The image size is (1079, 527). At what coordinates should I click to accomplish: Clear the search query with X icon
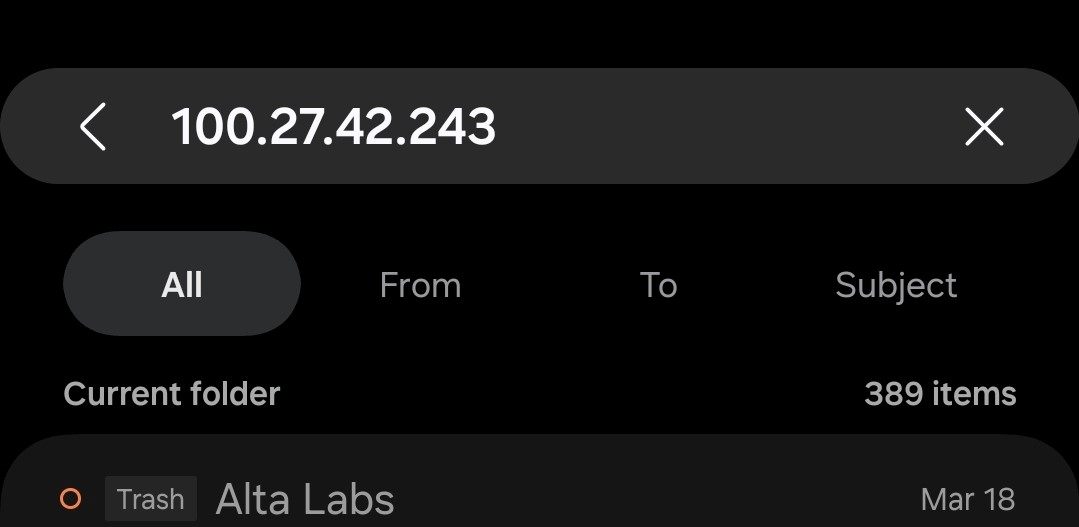(984, 127)
